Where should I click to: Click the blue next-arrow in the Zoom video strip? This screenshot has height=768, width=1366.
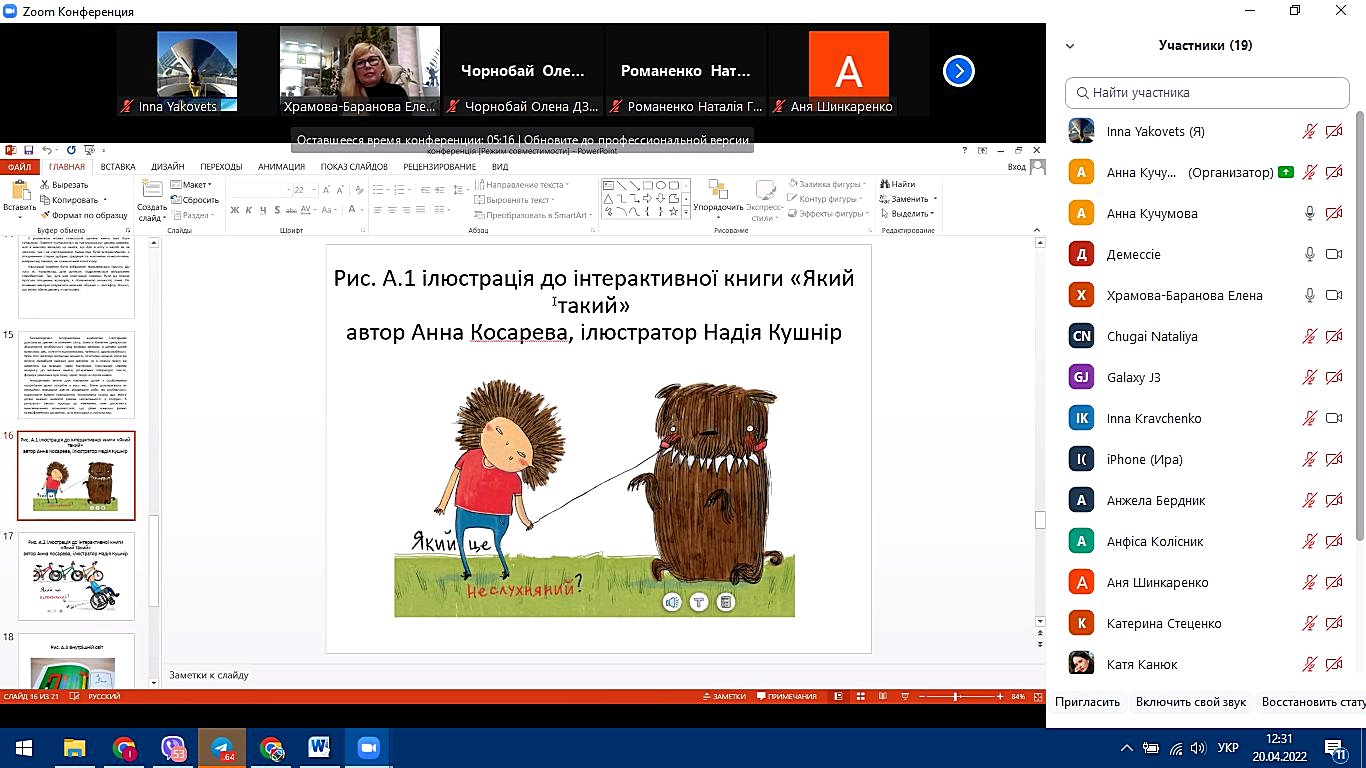coord(958,71)
